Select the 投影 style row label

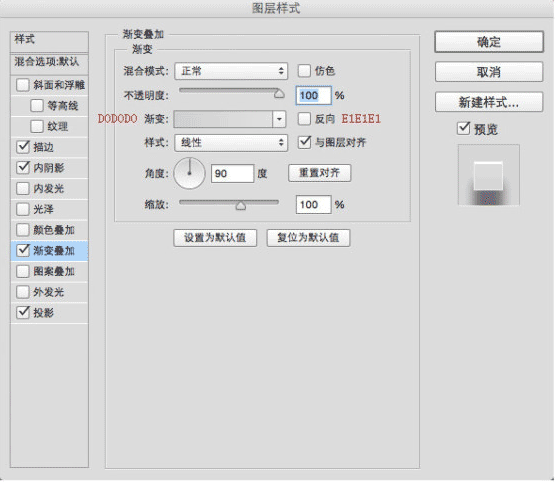43,312
